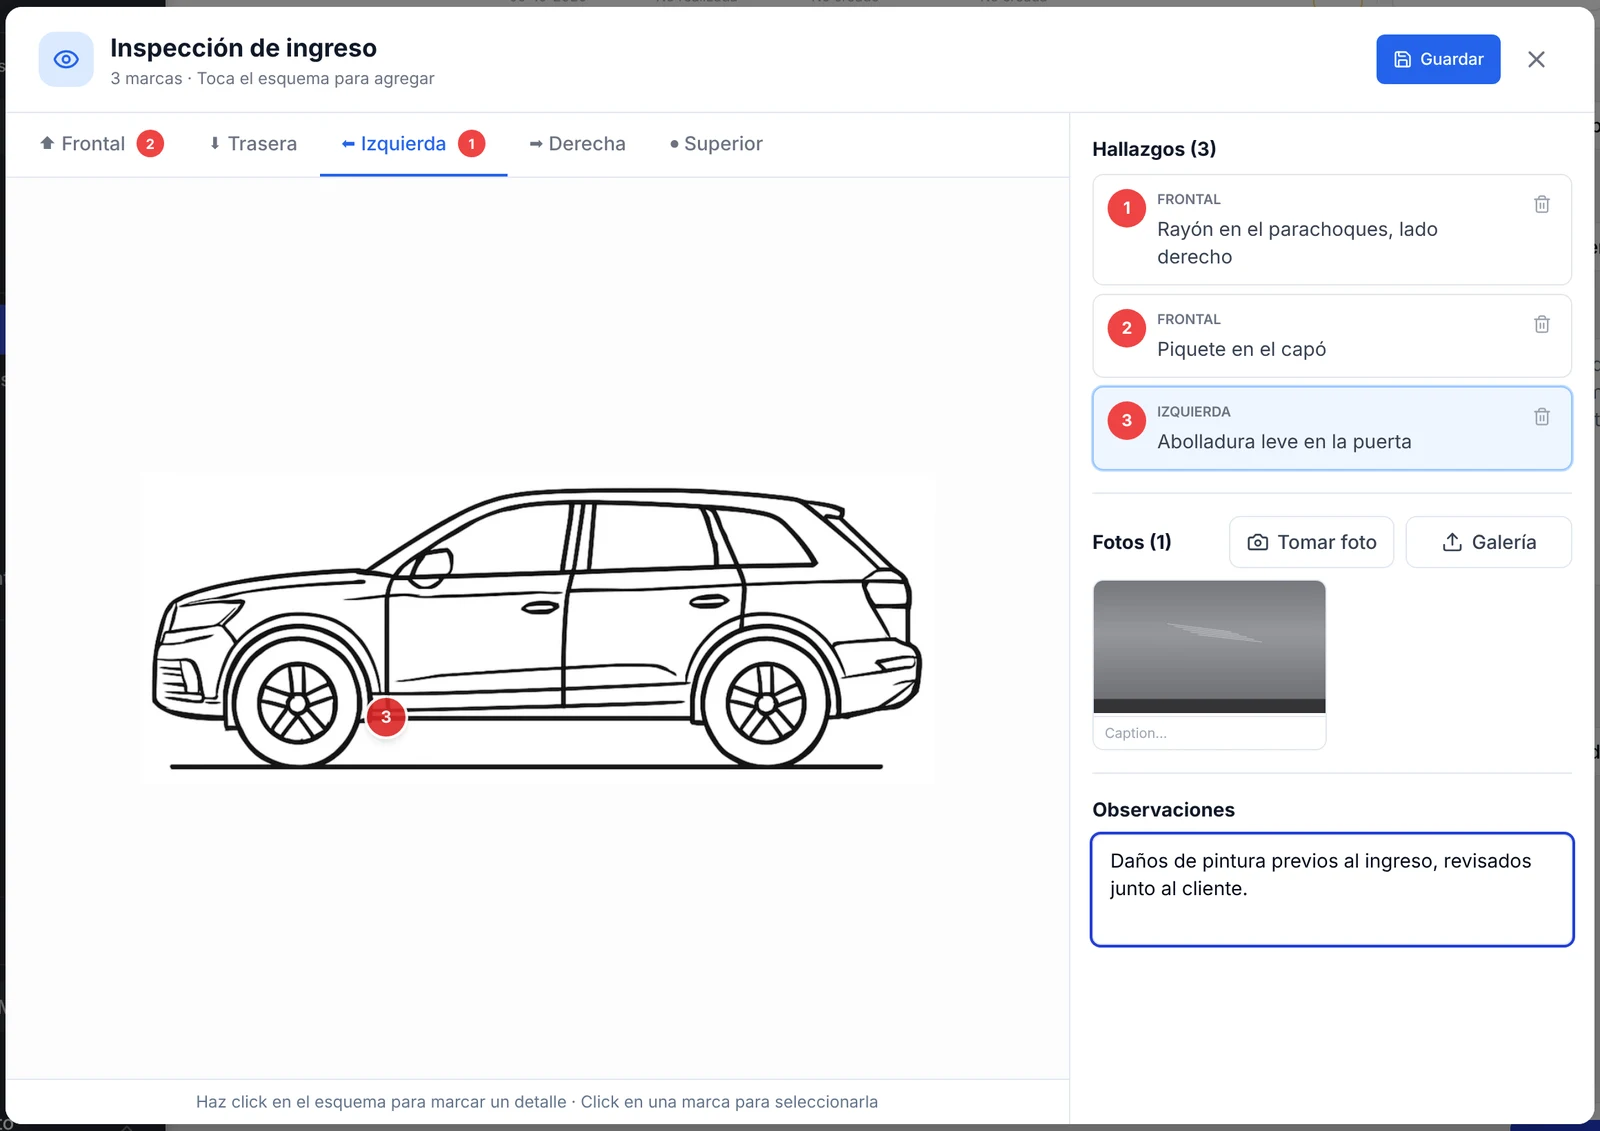Close the inspection dialog with X
Image resolution: width=1600 pixels, height=1131 pixels.
coord(1536,60)
